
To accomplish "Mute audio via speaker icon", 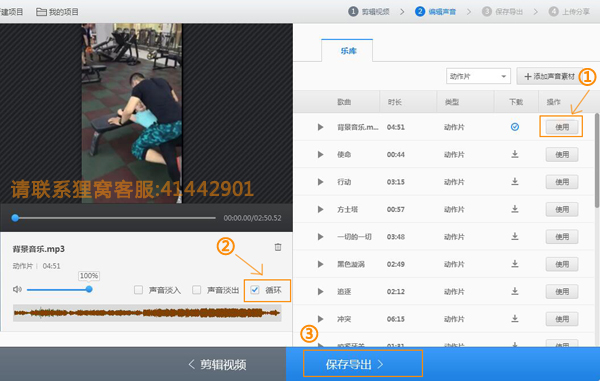I will [17, 290].
